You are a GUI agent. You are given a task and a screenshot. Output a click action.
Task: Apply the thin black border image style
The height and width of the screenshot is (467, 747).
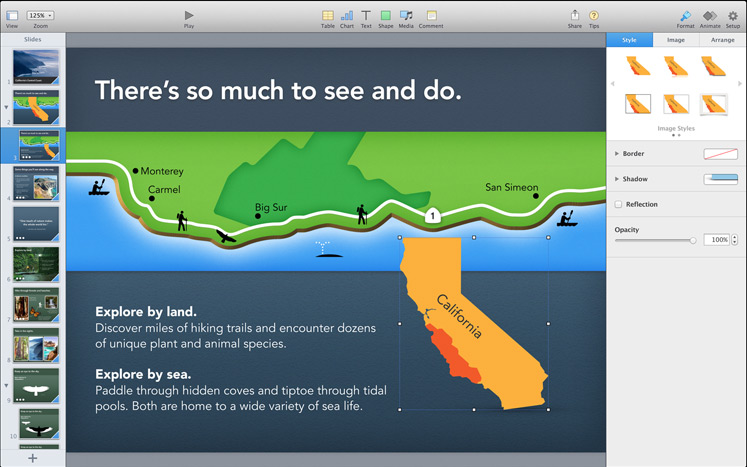point(638,104)
